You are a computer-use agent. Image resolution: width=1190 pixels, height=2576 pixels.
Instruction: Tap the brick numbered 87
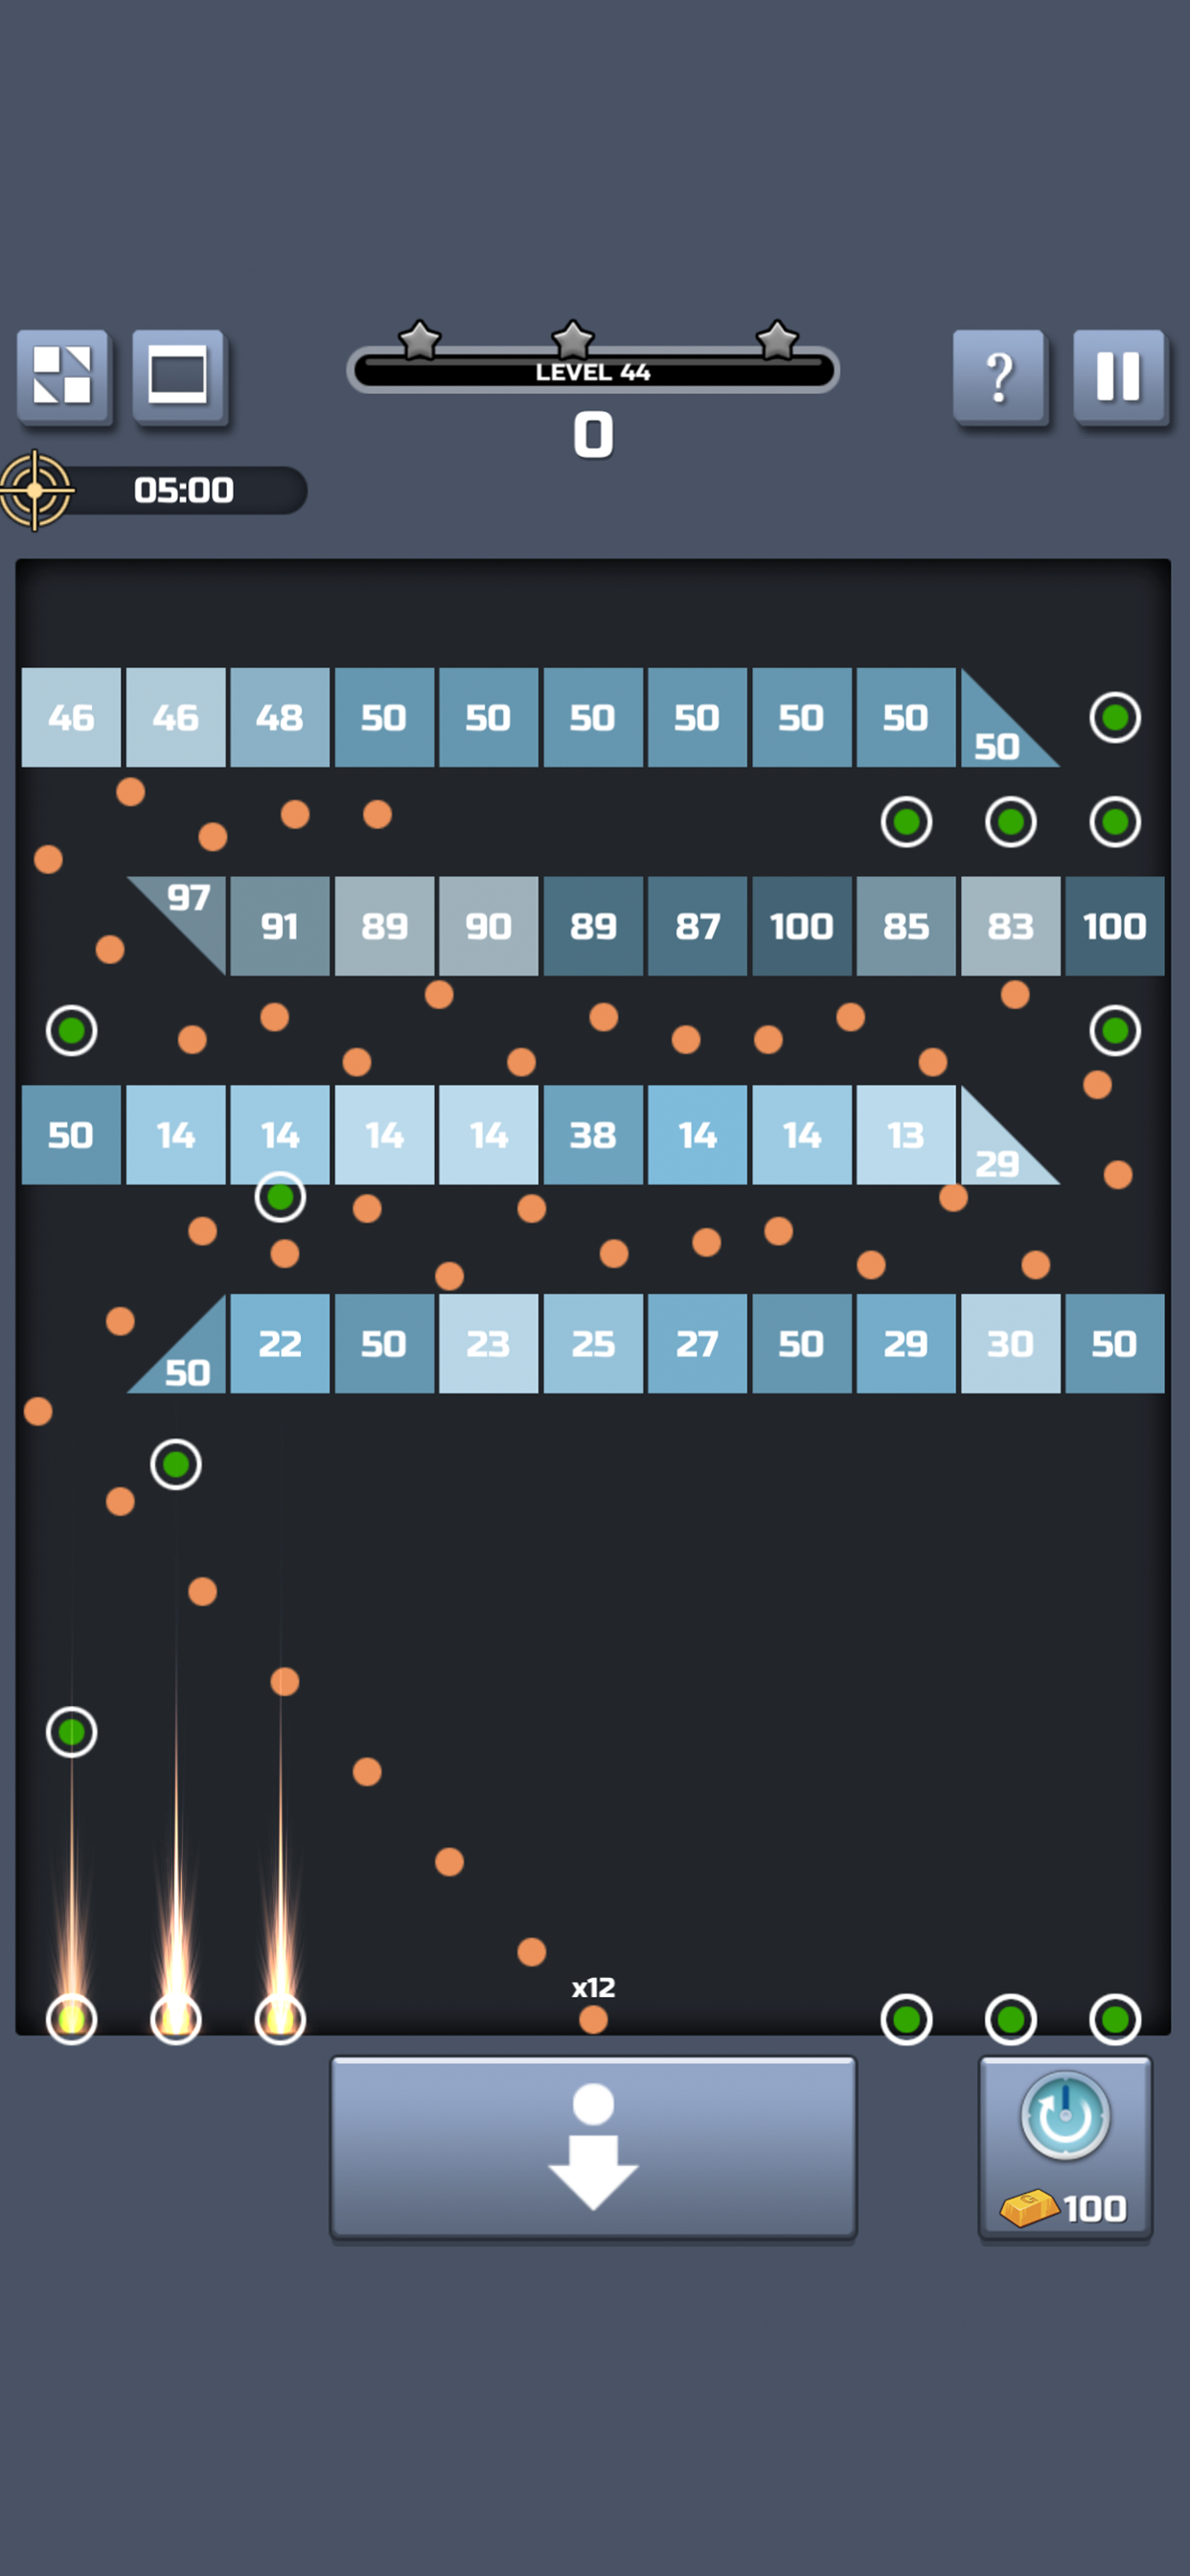pyautogui.click(x=697, y=926)
